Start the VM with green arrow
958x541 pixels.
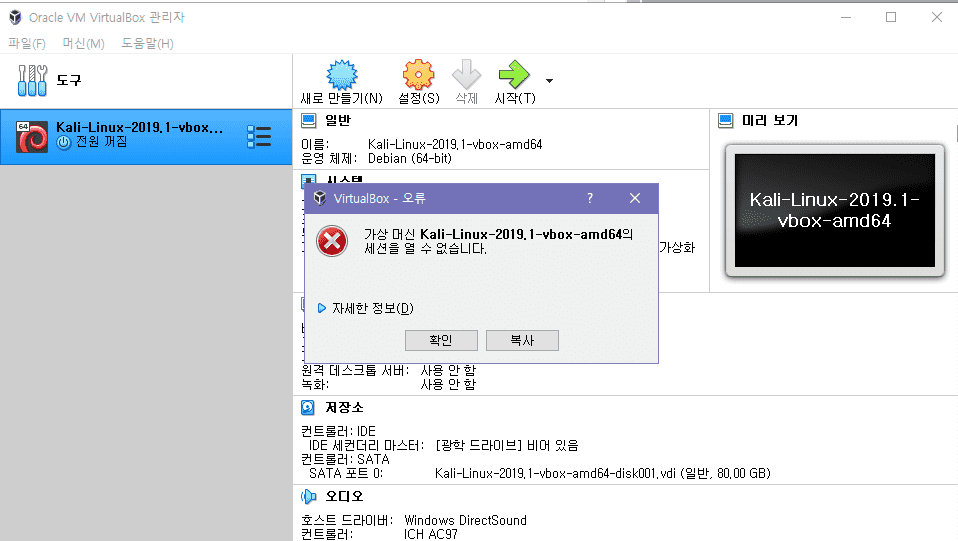[x=514, y=75]
